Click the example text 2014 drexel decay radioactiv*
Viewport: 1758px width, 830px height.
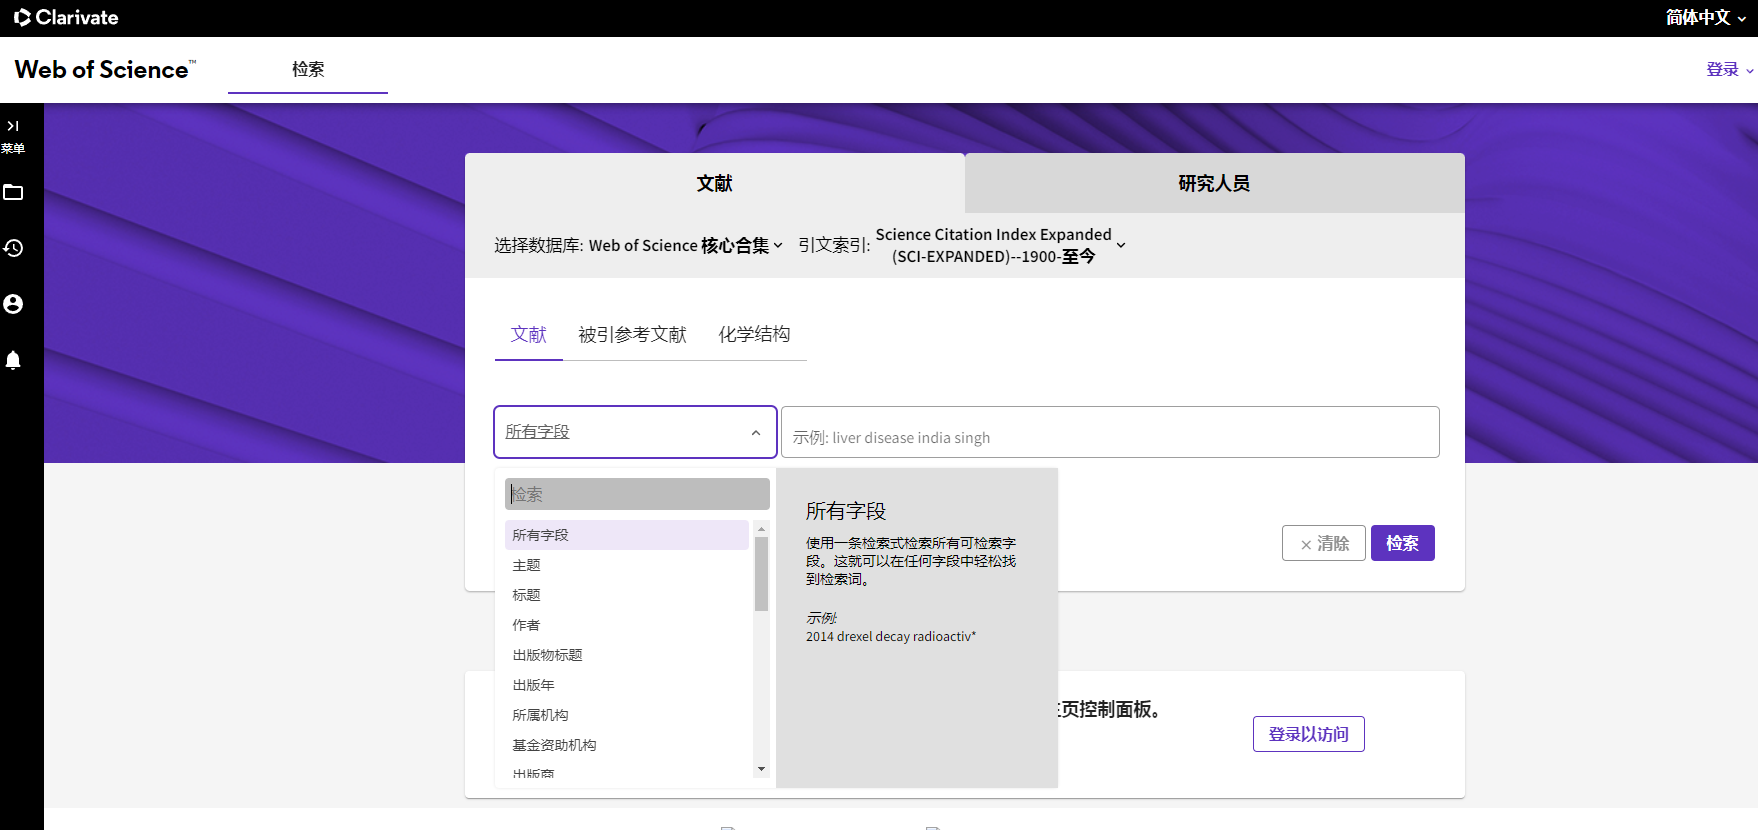891,636
